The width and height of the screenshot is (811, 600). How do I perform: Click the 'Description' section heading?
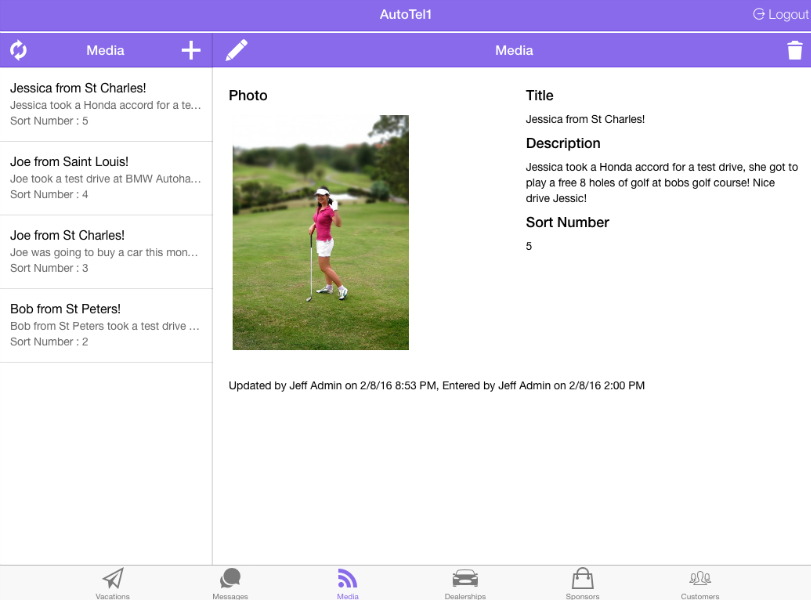point(563,143)
